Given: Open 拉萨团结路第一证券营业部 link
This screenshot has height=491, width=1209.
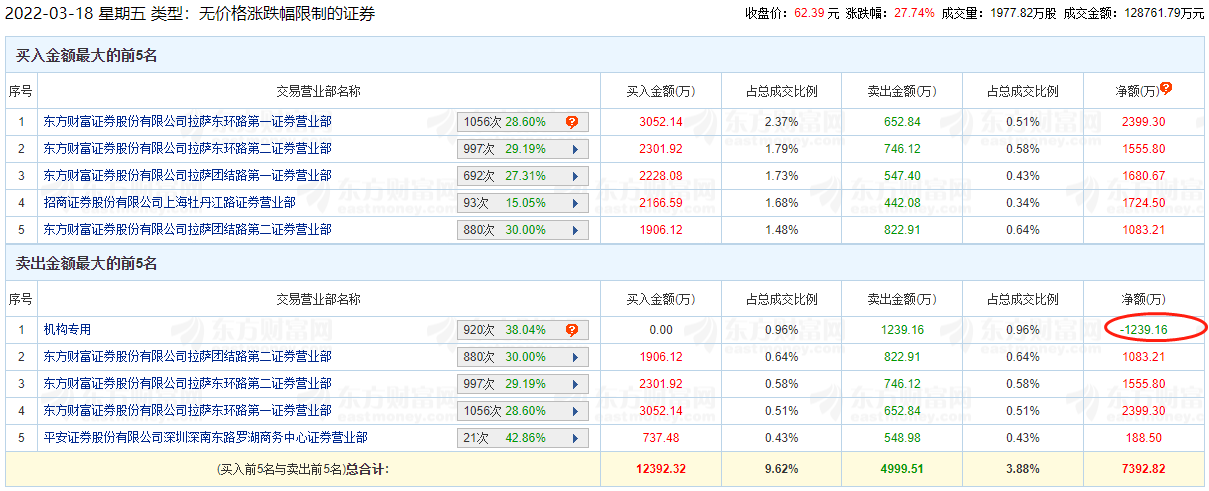Looking at the screenshot, I should 187,176.
